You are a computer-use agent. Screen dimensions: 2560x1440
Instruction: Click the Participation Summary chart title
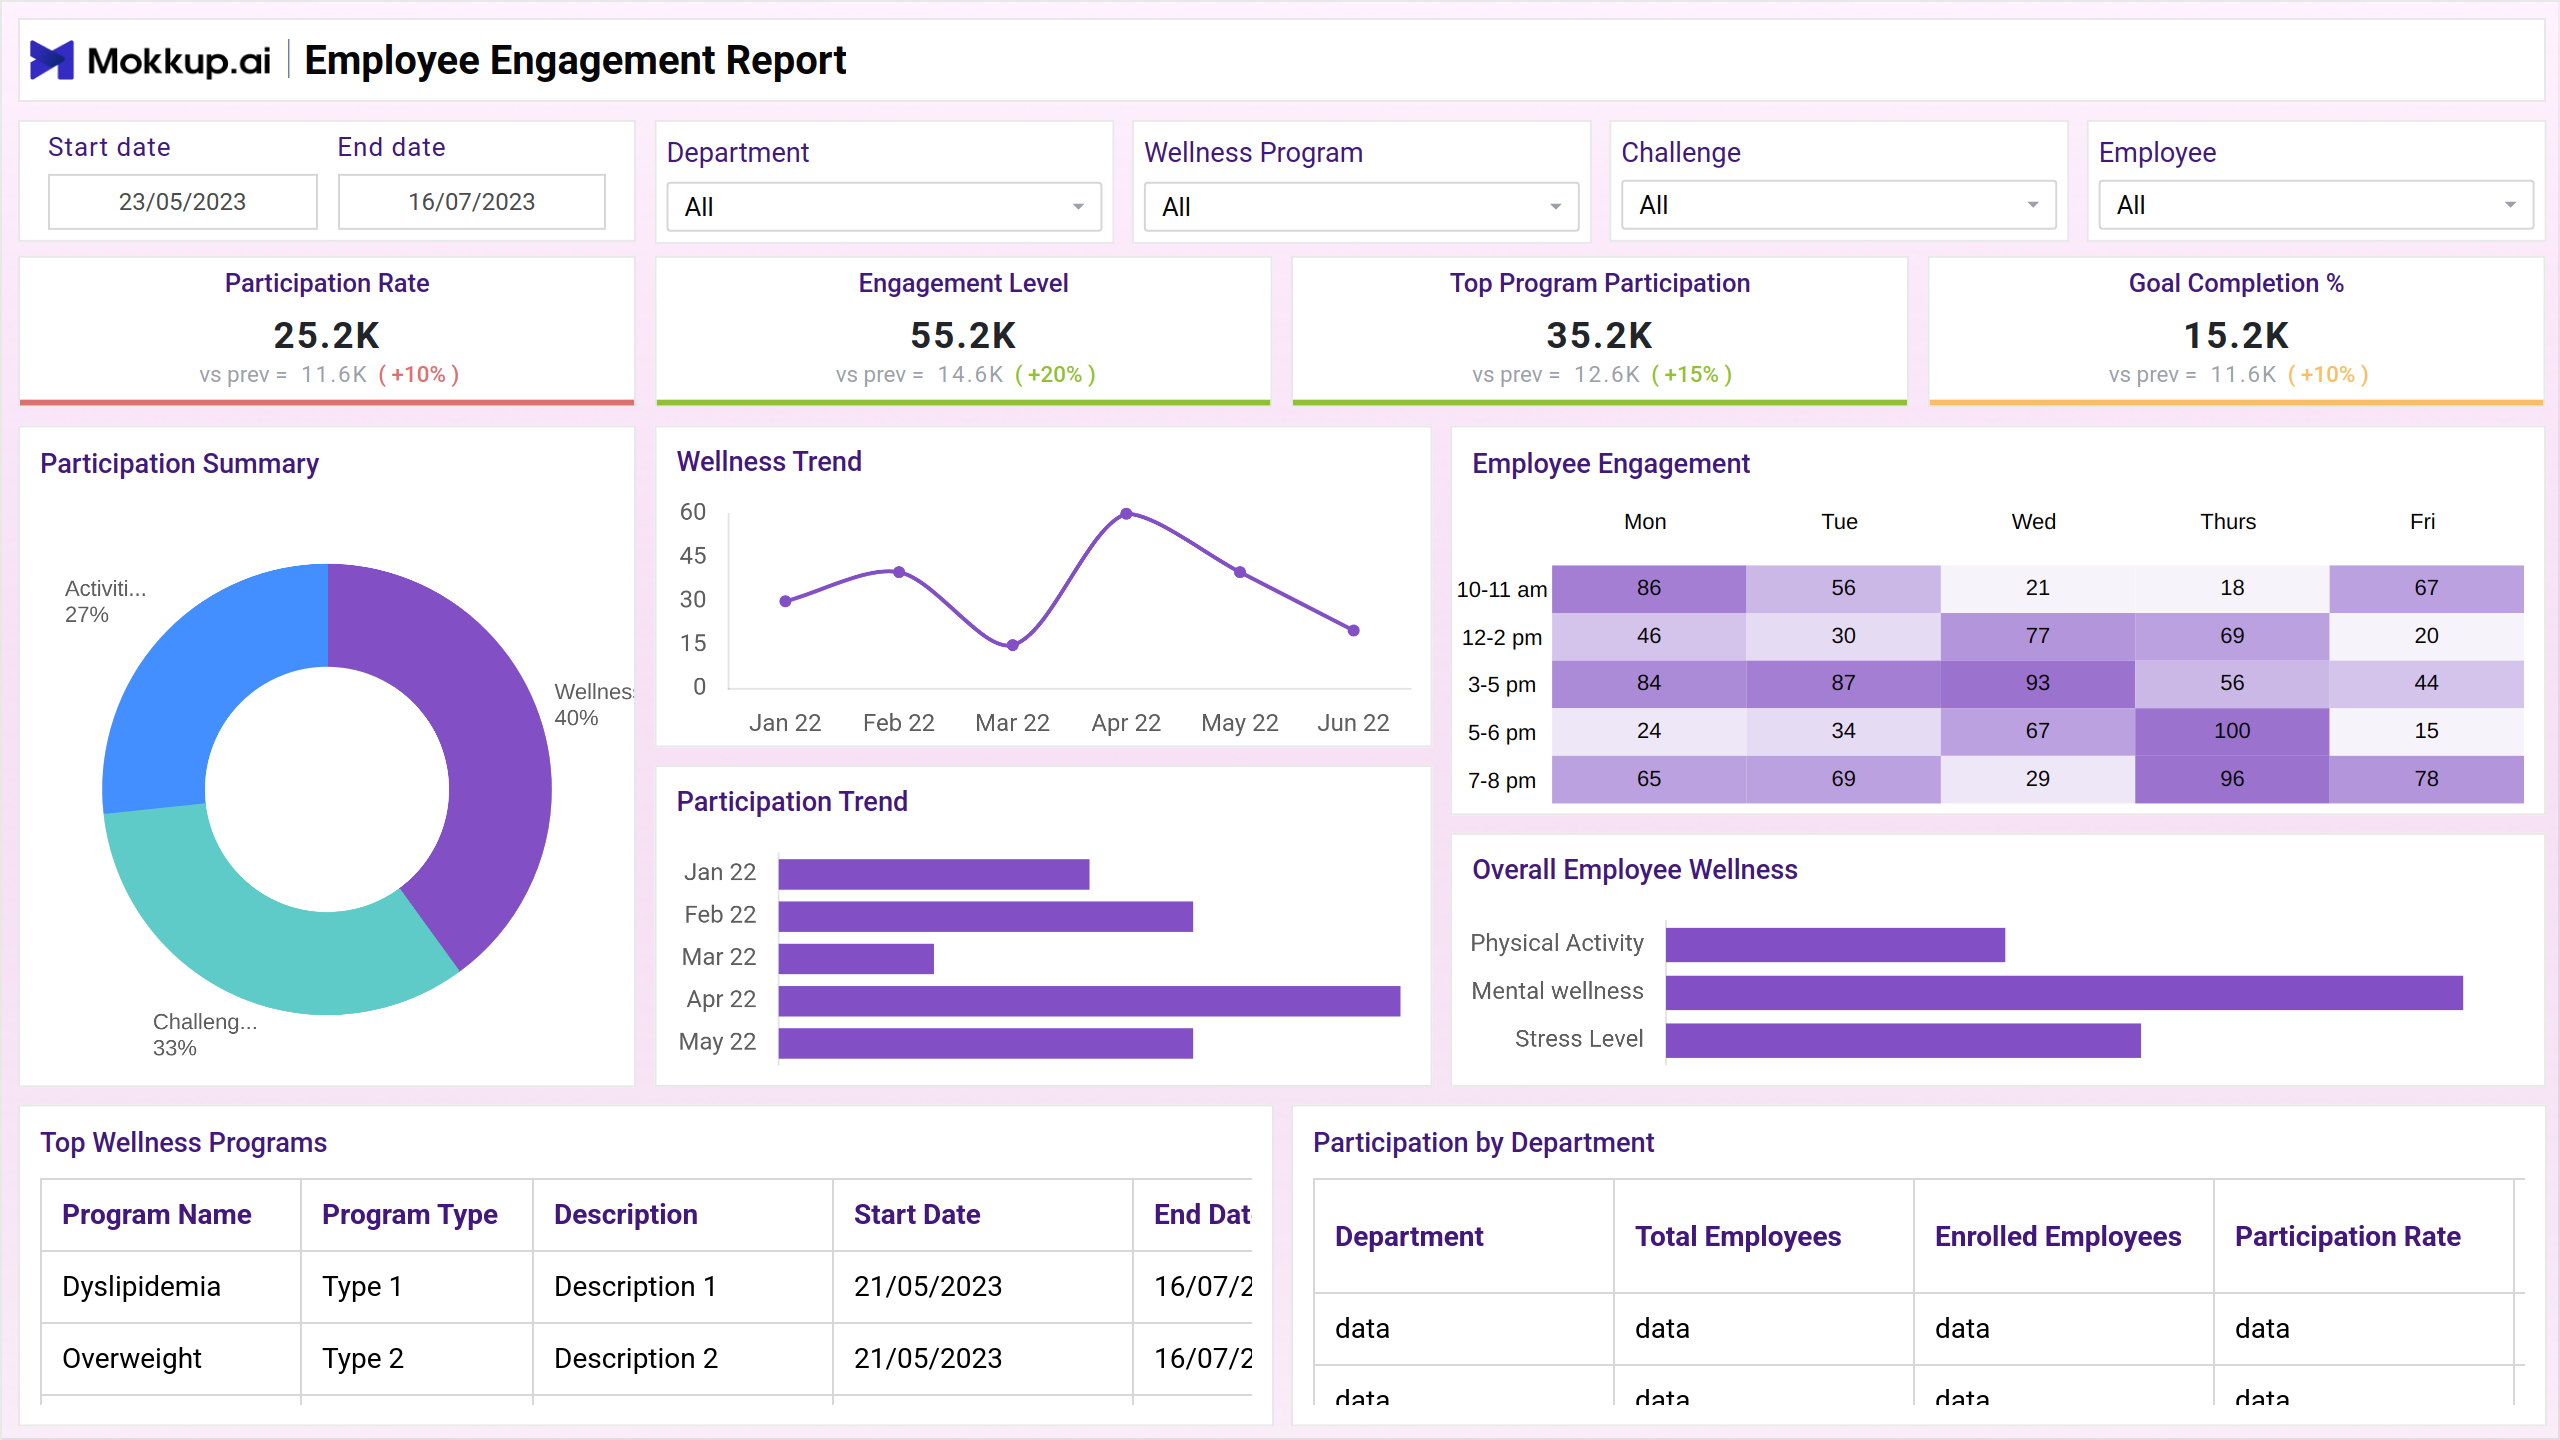point(180,464)
